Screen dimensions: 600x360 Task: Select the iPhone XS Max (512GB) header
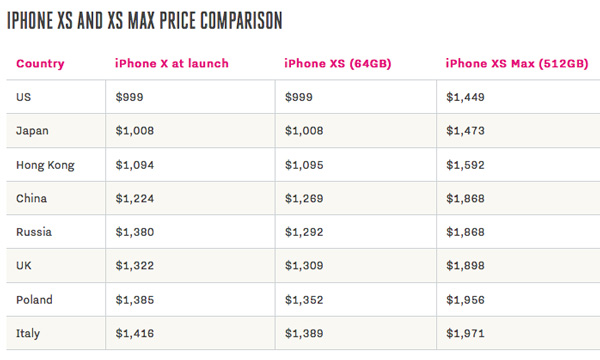517,64
